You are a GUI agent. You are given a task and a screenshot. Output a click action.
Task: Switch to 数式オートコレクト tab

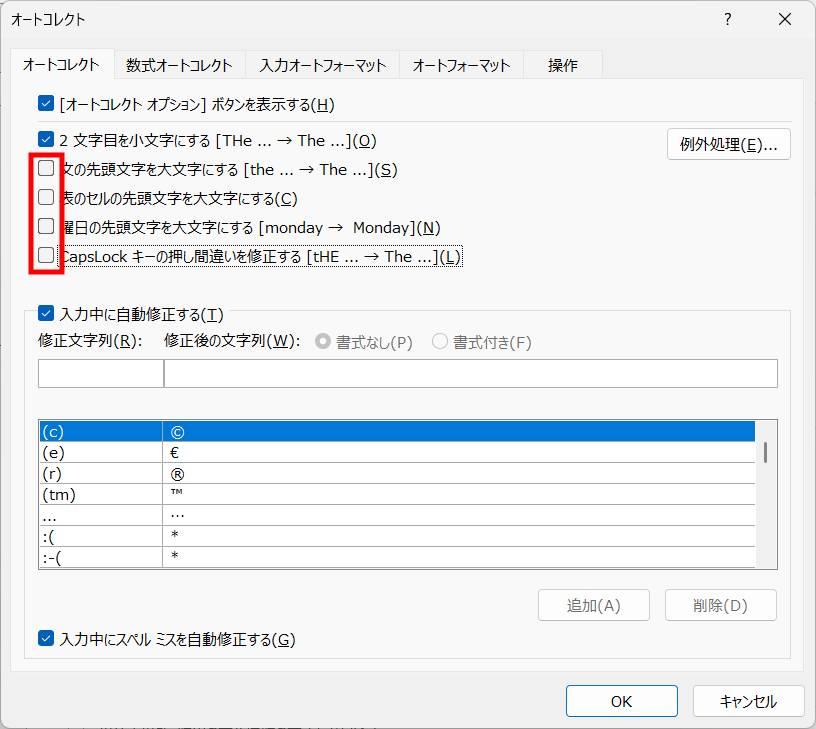coord(179,65)
